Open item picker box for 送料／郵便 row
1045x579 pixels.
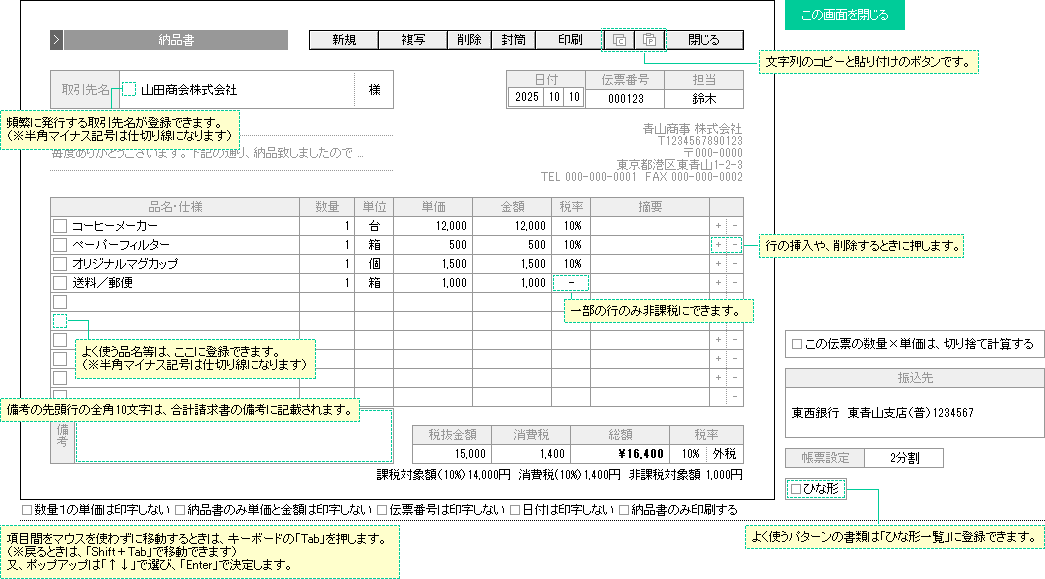pos(60,283)
